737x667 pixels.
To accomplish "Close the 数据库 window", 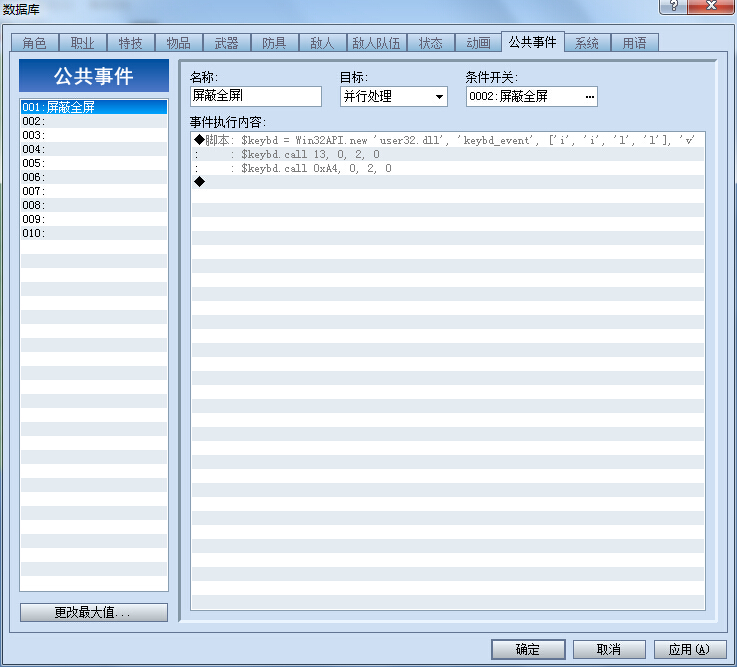I will [x=712, y=6].
